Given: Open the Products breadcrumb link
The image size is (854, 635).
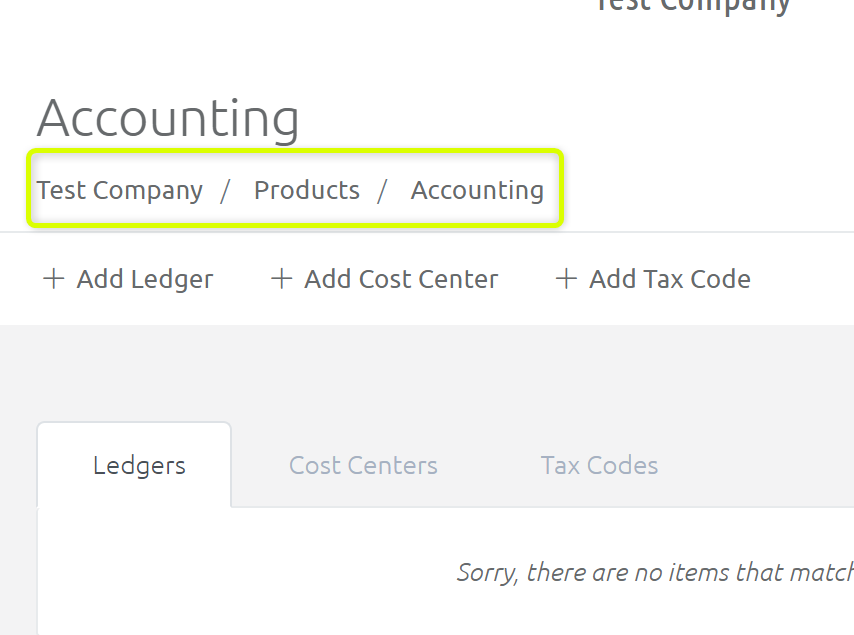Looking at the screenshot, I should tap(307, 190).
